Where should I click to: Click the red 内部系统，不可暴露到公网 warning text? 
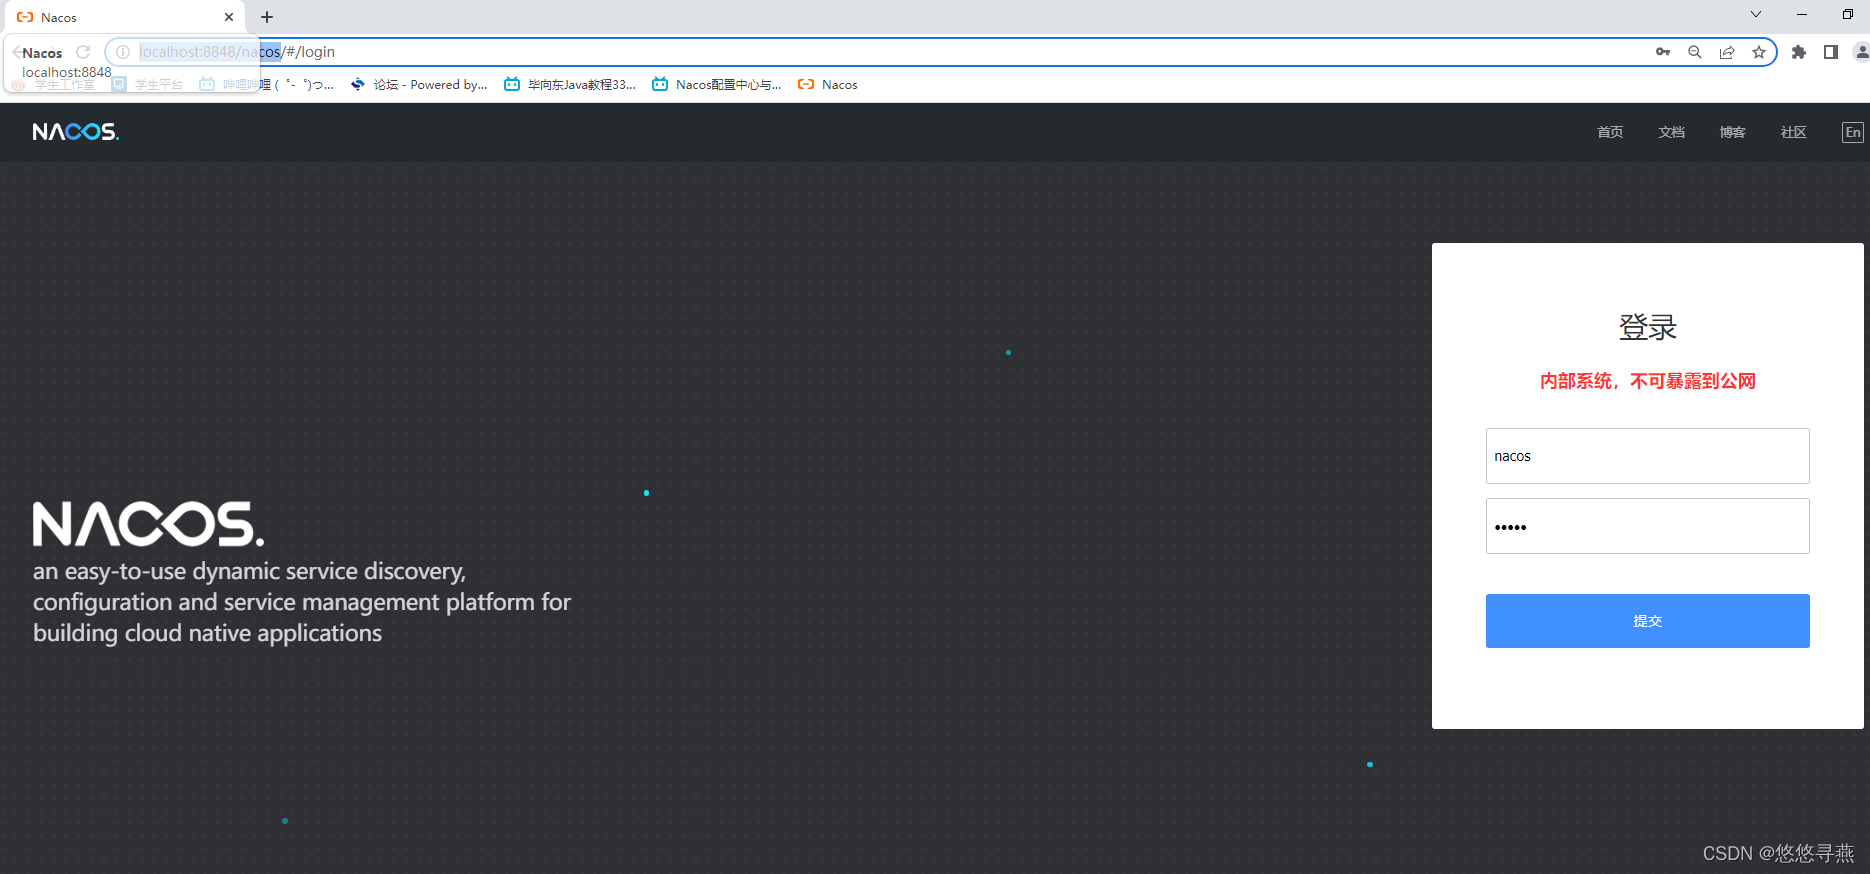click(1648, 381)
